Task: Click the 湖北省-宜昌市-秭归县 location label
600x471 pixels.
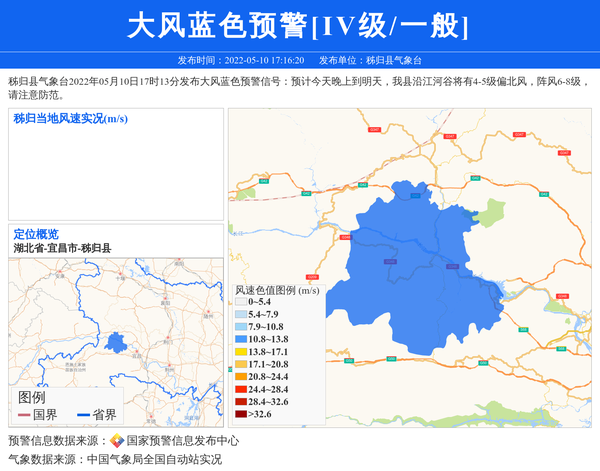Action: click(62, 248)
